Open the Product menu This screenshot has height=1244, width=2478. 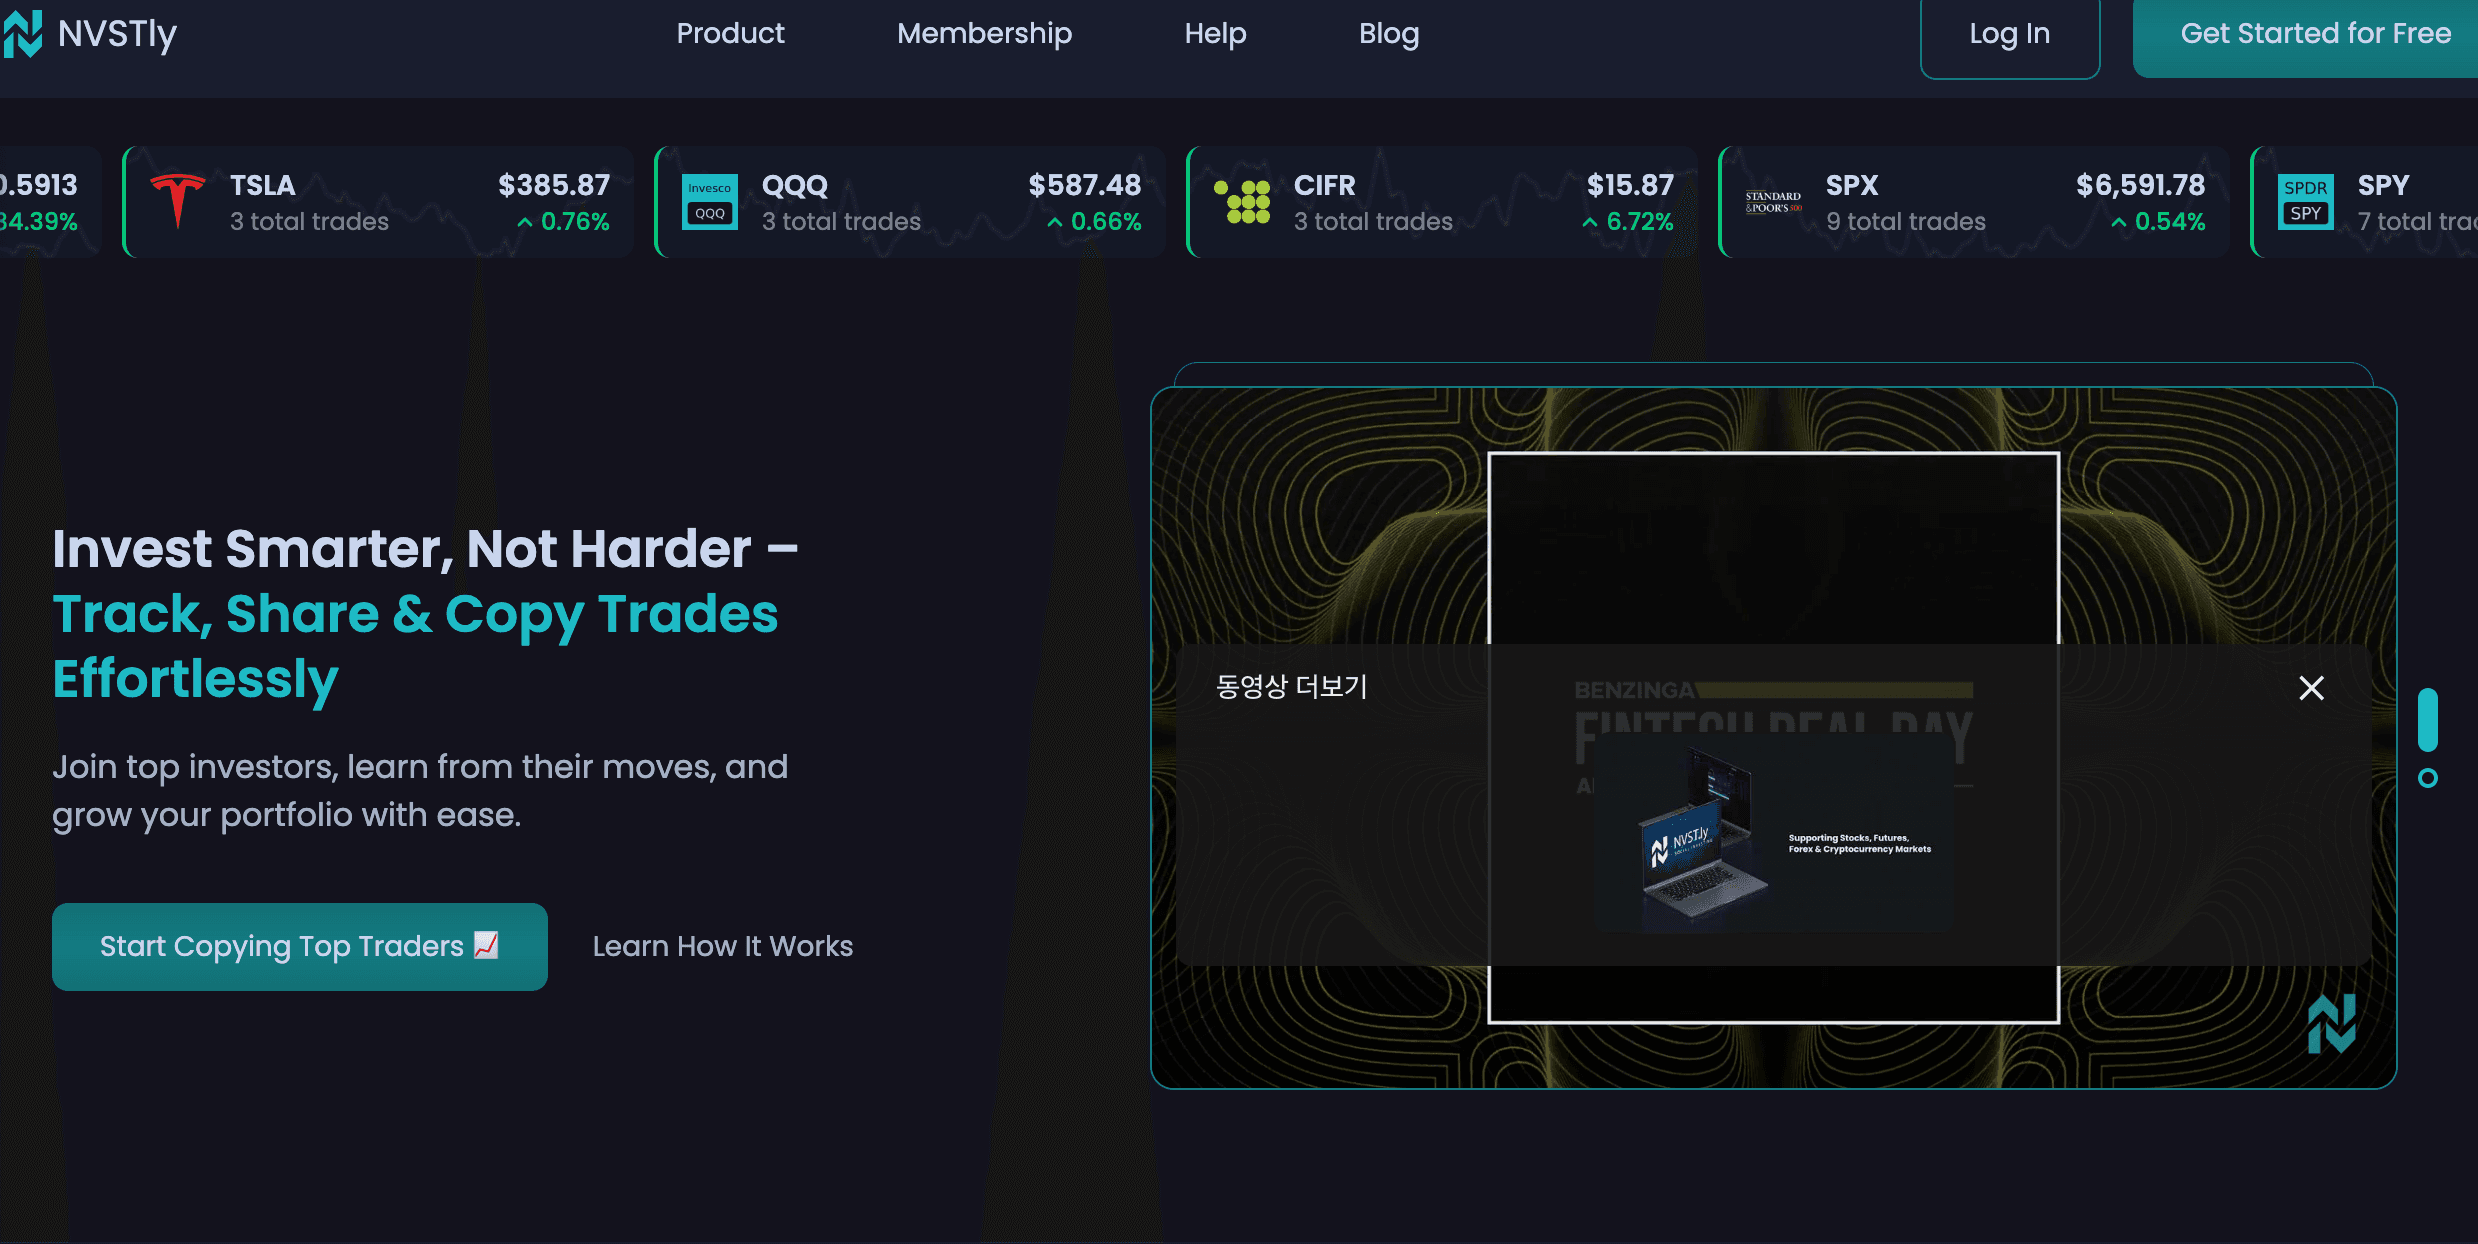coord(730,33)
